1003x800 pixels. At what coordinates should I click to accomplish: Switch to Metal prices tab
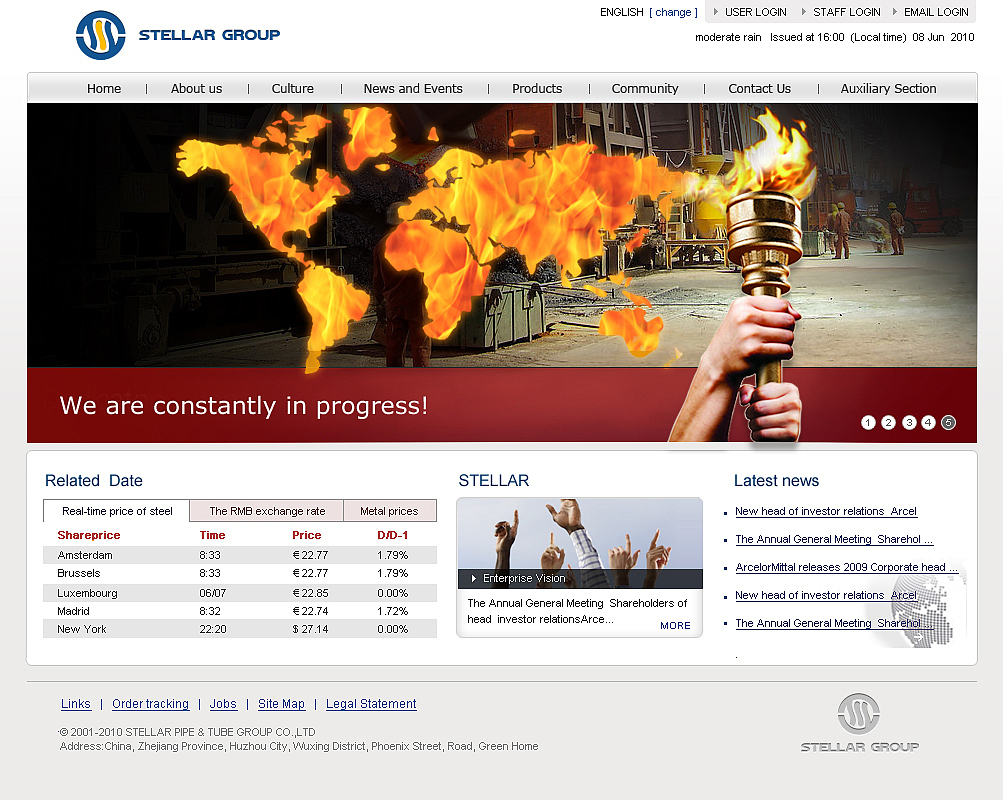(390, 511)
